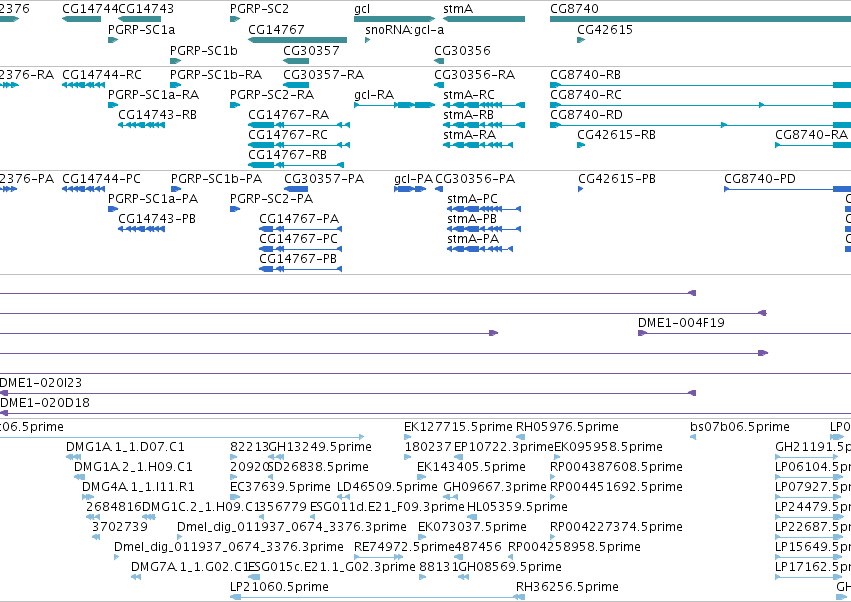
Task: Click protein PGRP-SC2-PA label
Action: pos(271,199)
